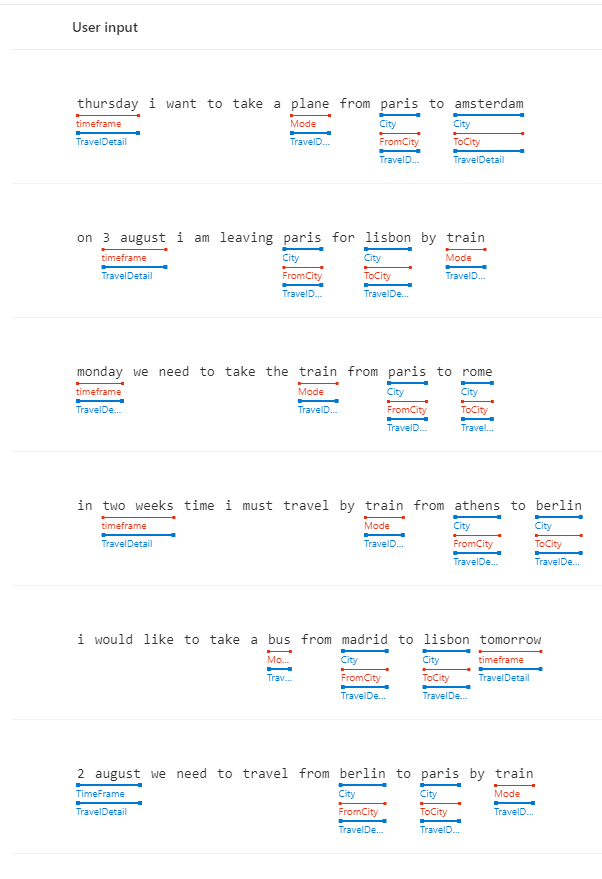Select the City label under berlin in fourth utterance
Viewport: 602px width, 879px height.
[543, 526]
